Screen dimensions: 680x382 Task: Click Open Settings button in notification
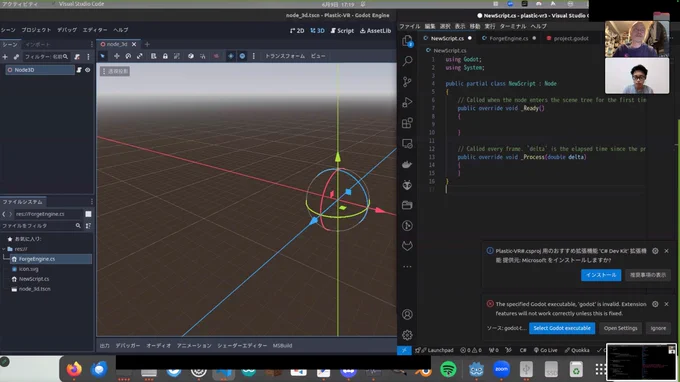point(621,328)
